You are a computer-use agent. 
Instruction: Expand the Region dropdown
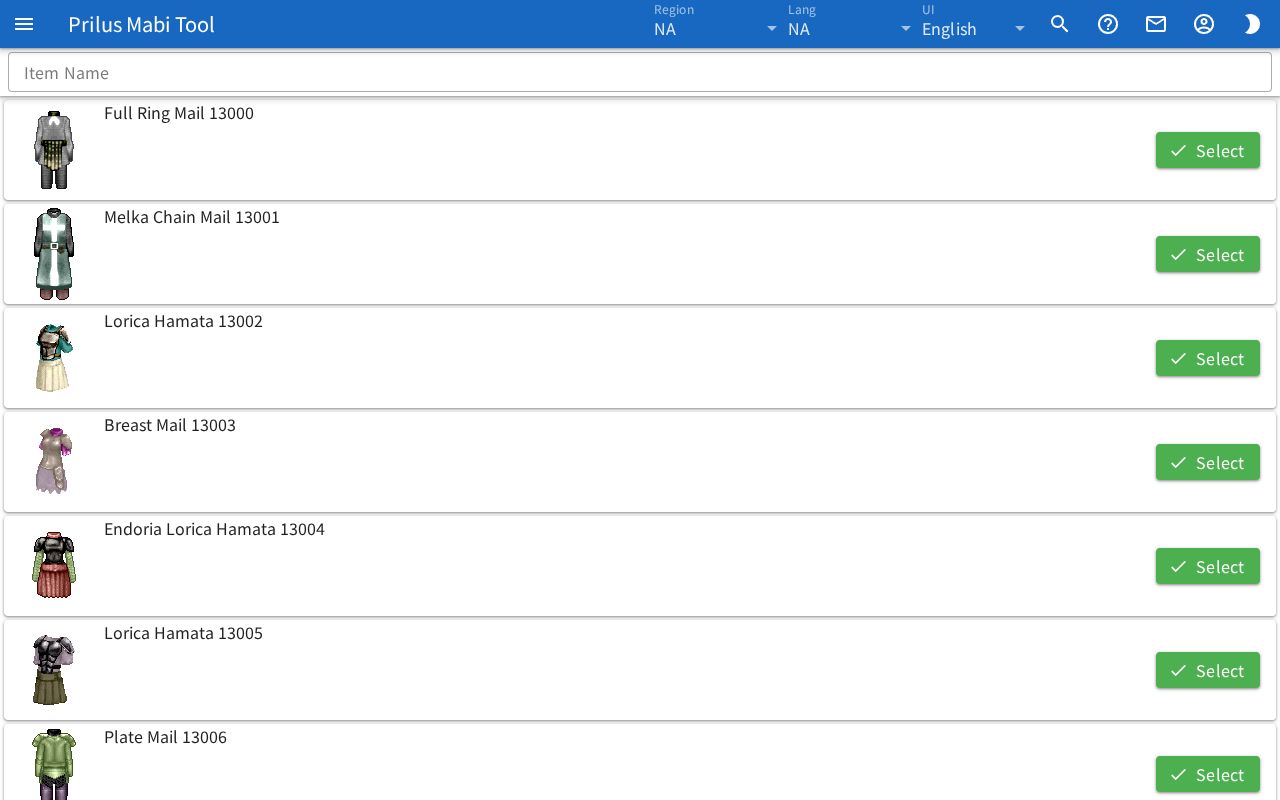pos(716,24)
